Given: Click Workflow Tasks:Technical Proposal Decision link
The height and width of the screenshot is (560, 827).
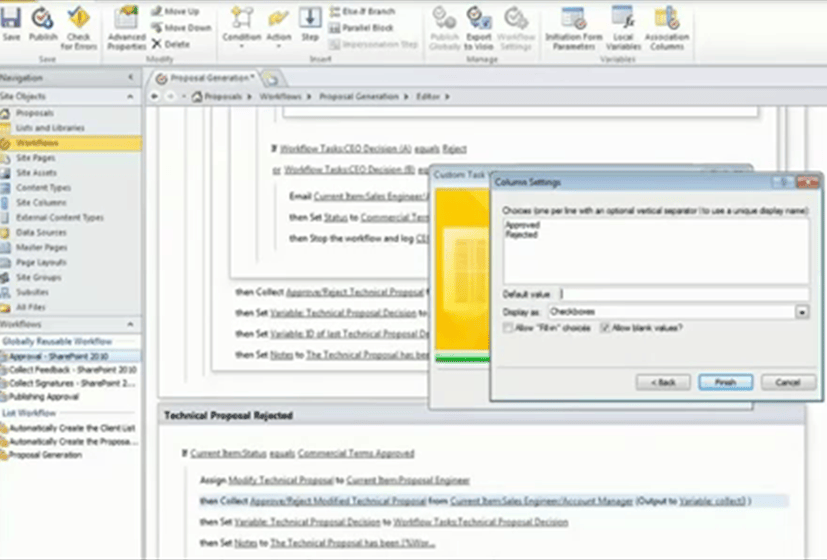Looking at the screenshot, I should [x=480, y=522].
